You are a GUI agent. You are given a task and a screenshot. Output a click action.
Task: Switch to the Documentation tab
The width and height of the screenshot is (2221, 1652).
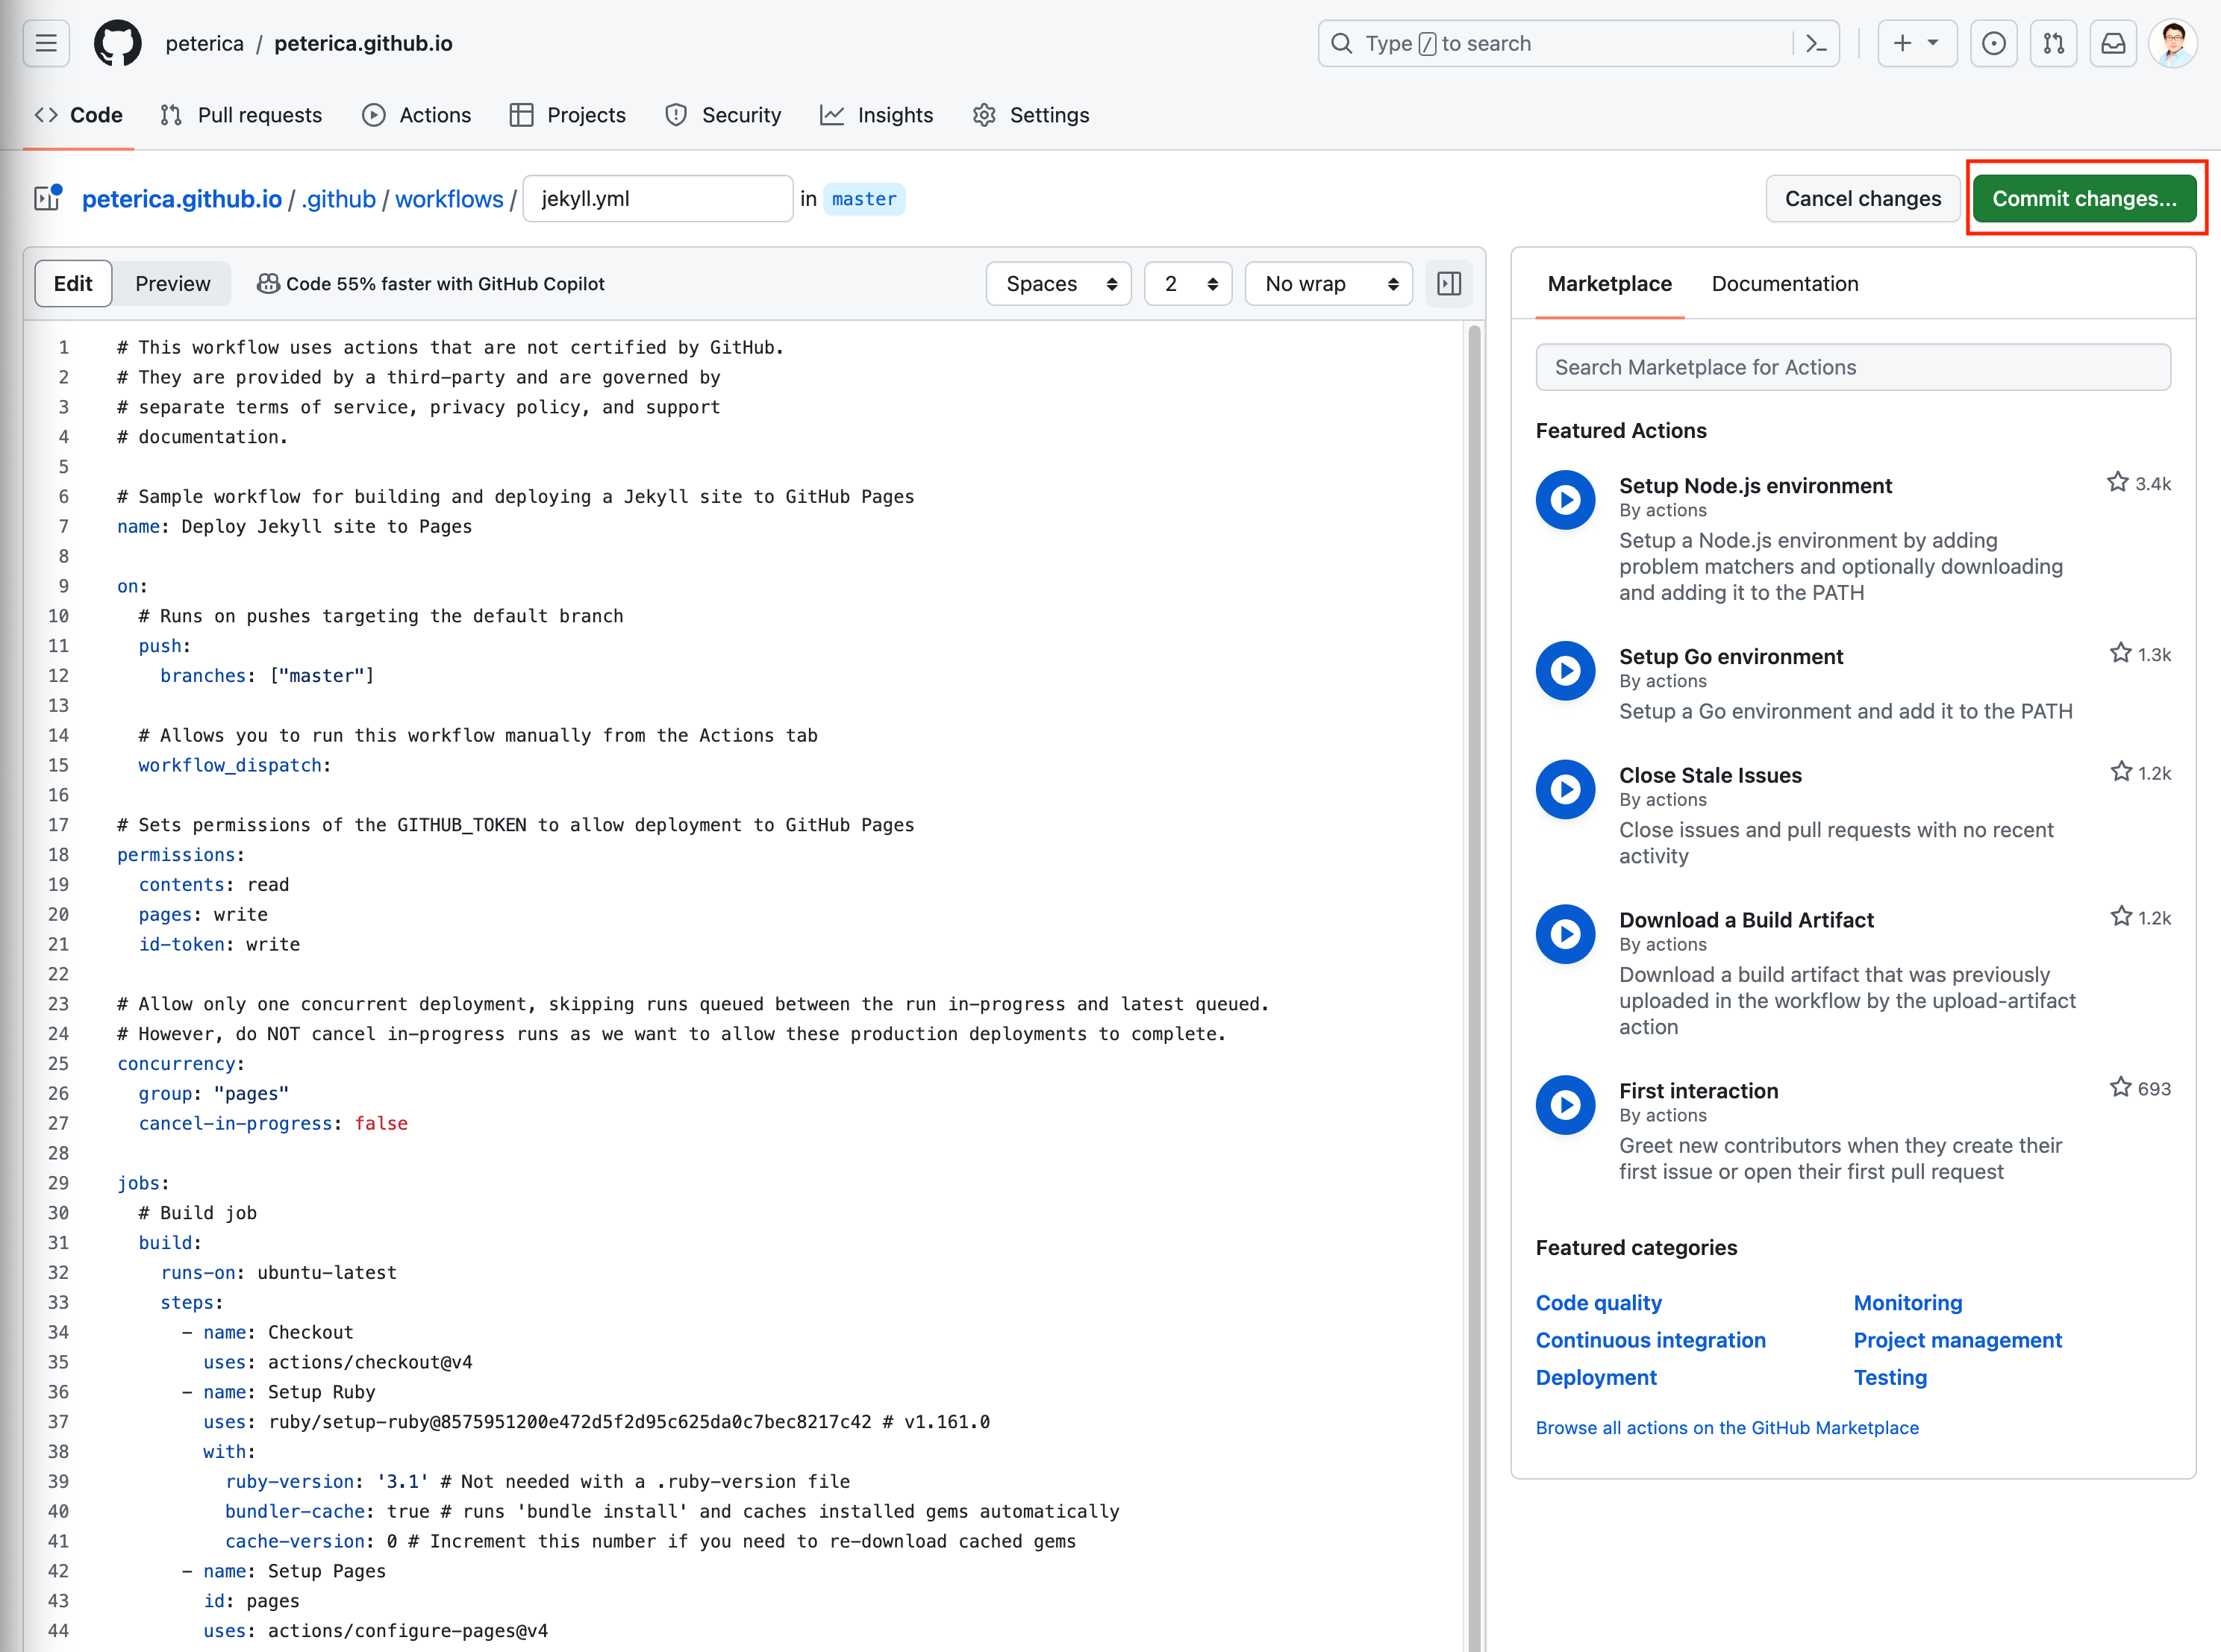pyautogui.click(x=1785, y=284)
